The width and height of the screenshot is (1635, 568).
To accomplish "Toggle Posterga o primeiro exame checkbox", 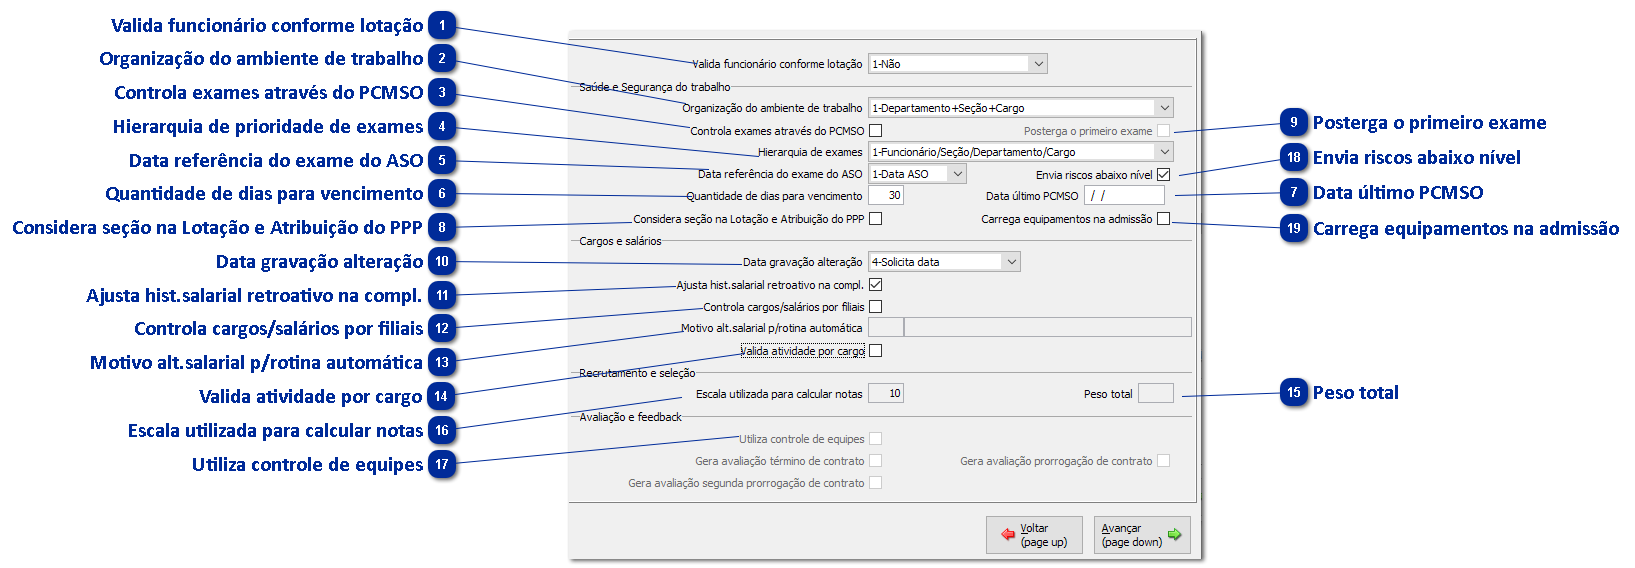I will click(1163, 131).
